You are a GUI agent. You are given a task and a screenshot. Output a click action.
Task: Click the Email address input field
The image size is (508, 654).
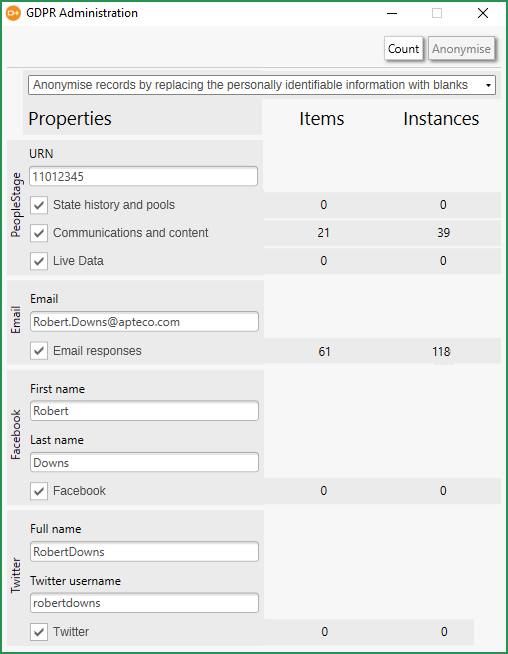click(x=144, y=322)
